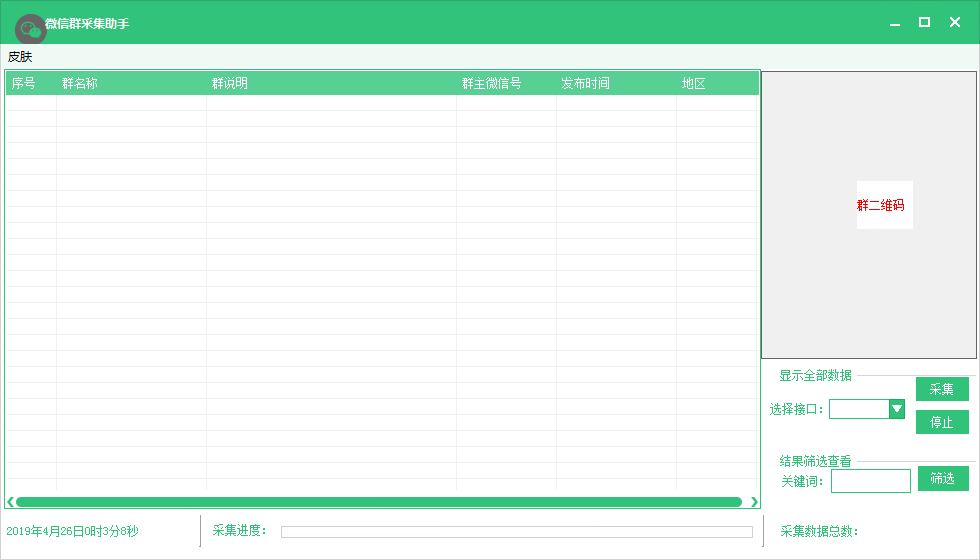Click the 采集 button

click(x=942, y=389)
